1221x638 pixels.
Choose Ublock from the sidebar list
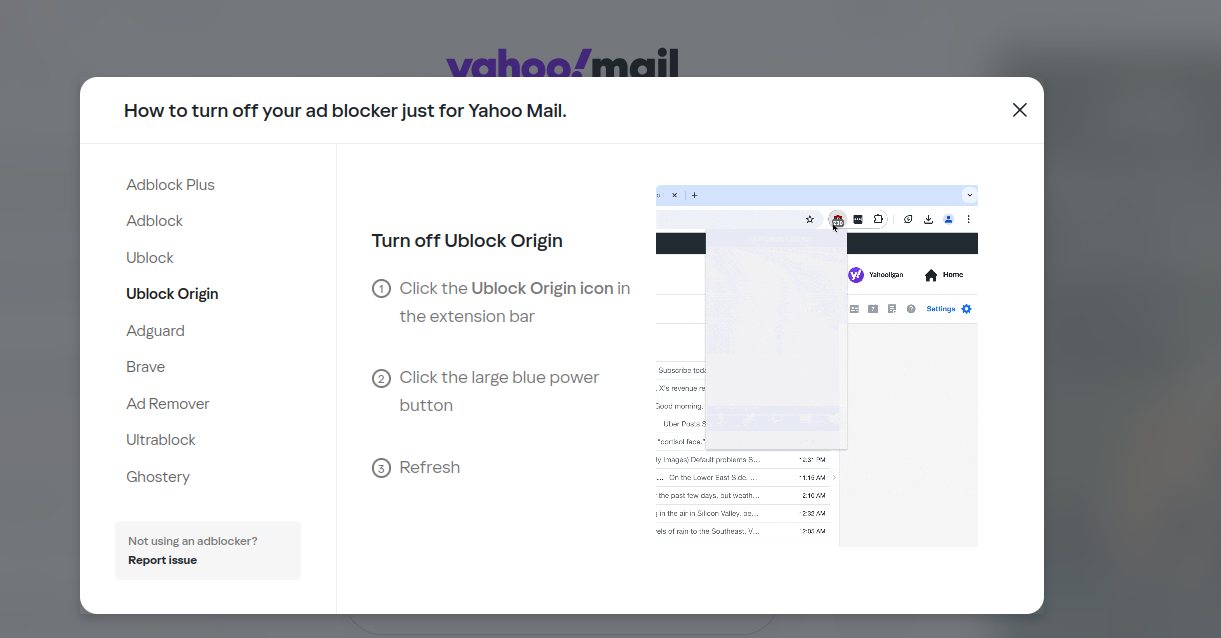tap(150, 258)
